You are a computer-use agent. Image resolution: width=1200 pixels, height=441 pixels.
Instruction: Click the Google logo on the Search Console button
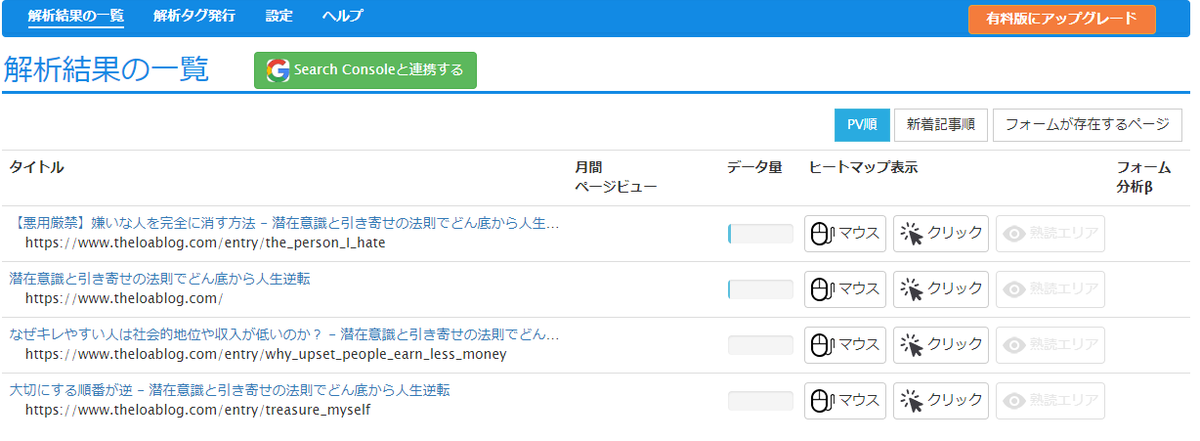[x=277, y=70]
